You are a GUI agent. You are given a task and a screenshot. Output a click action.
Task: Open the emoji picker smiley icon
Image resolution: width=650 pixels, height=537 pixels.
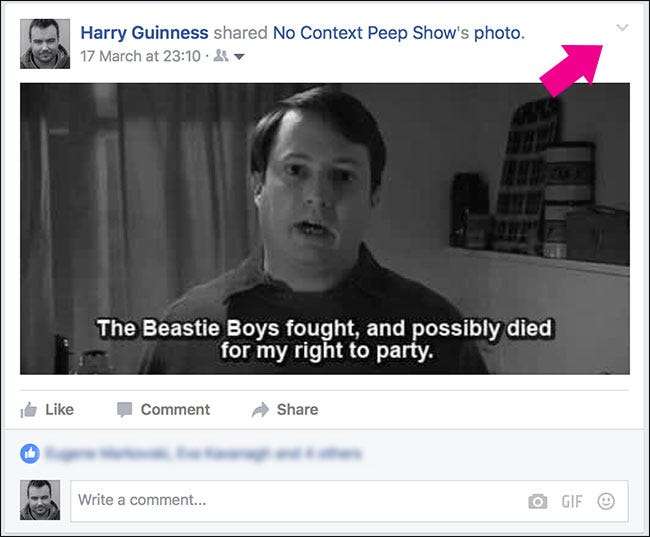click(606, 501)
